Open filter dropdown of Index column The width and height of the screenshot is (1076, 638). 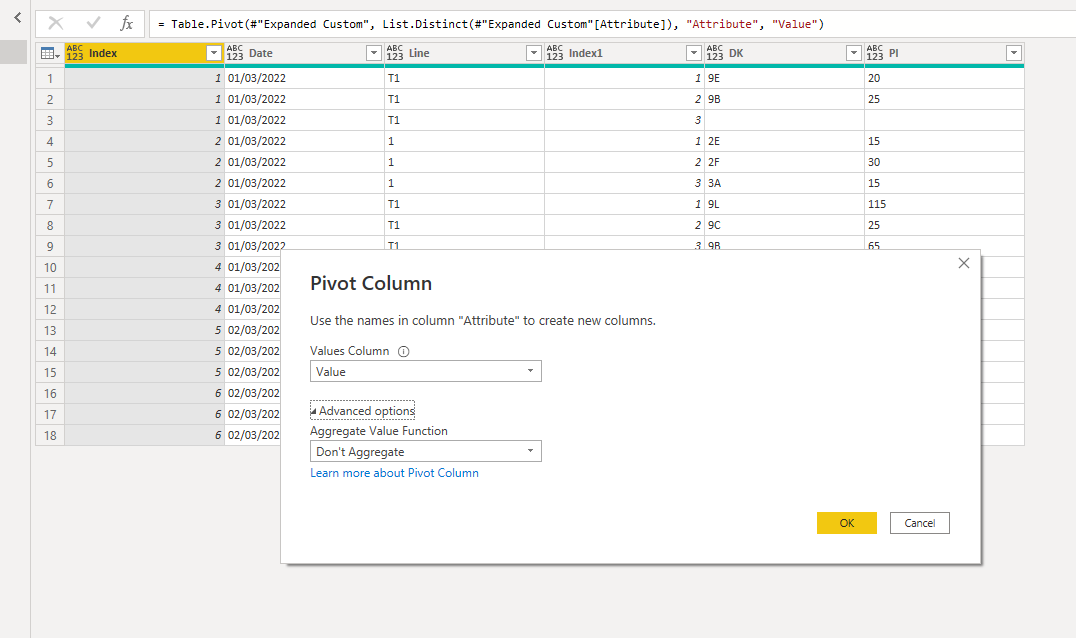pos(213,53)
